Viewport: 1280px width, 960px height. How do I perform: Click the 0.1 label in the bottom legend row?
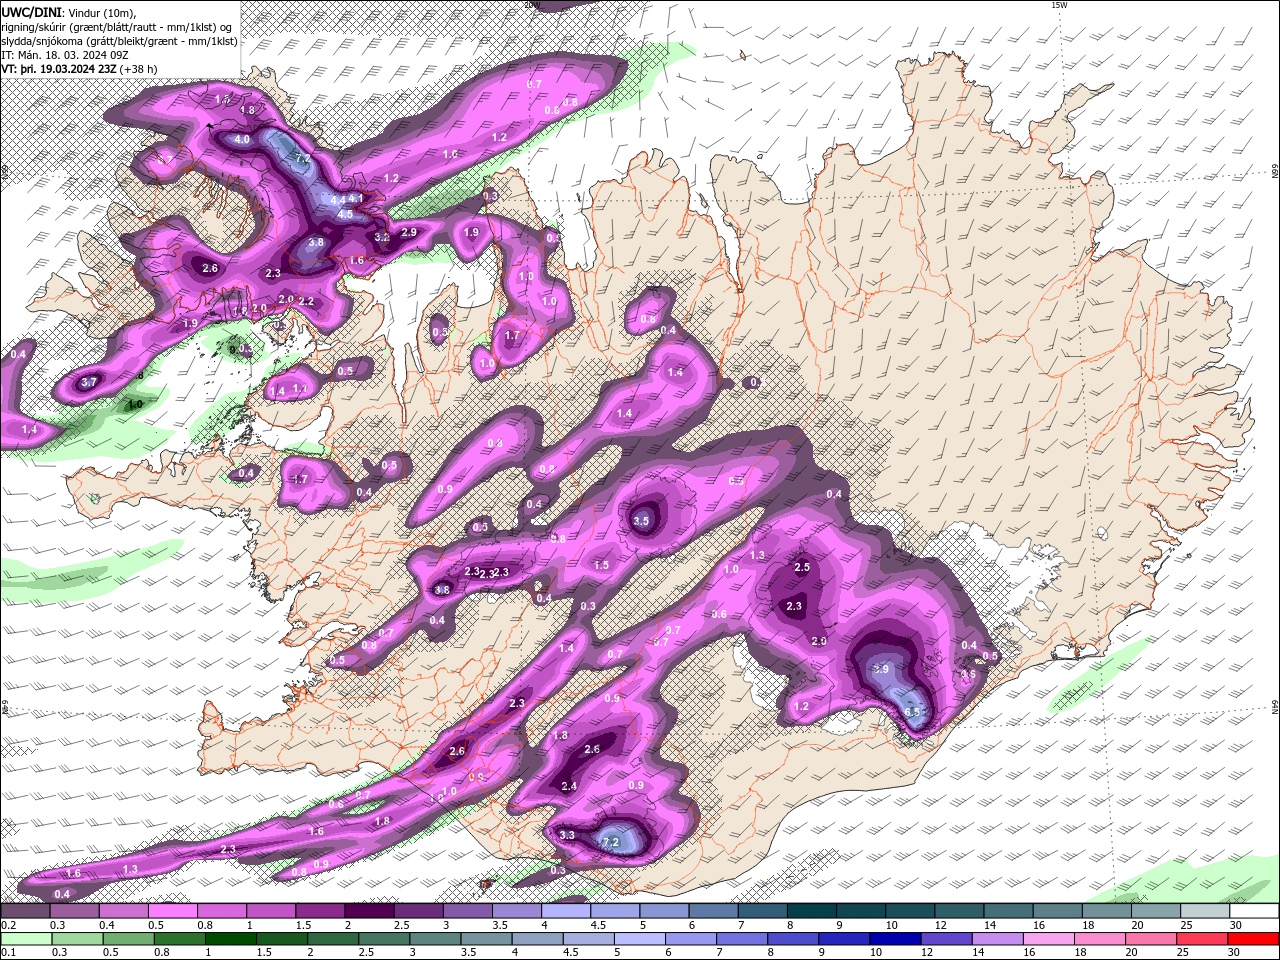[x=8, y=952]
